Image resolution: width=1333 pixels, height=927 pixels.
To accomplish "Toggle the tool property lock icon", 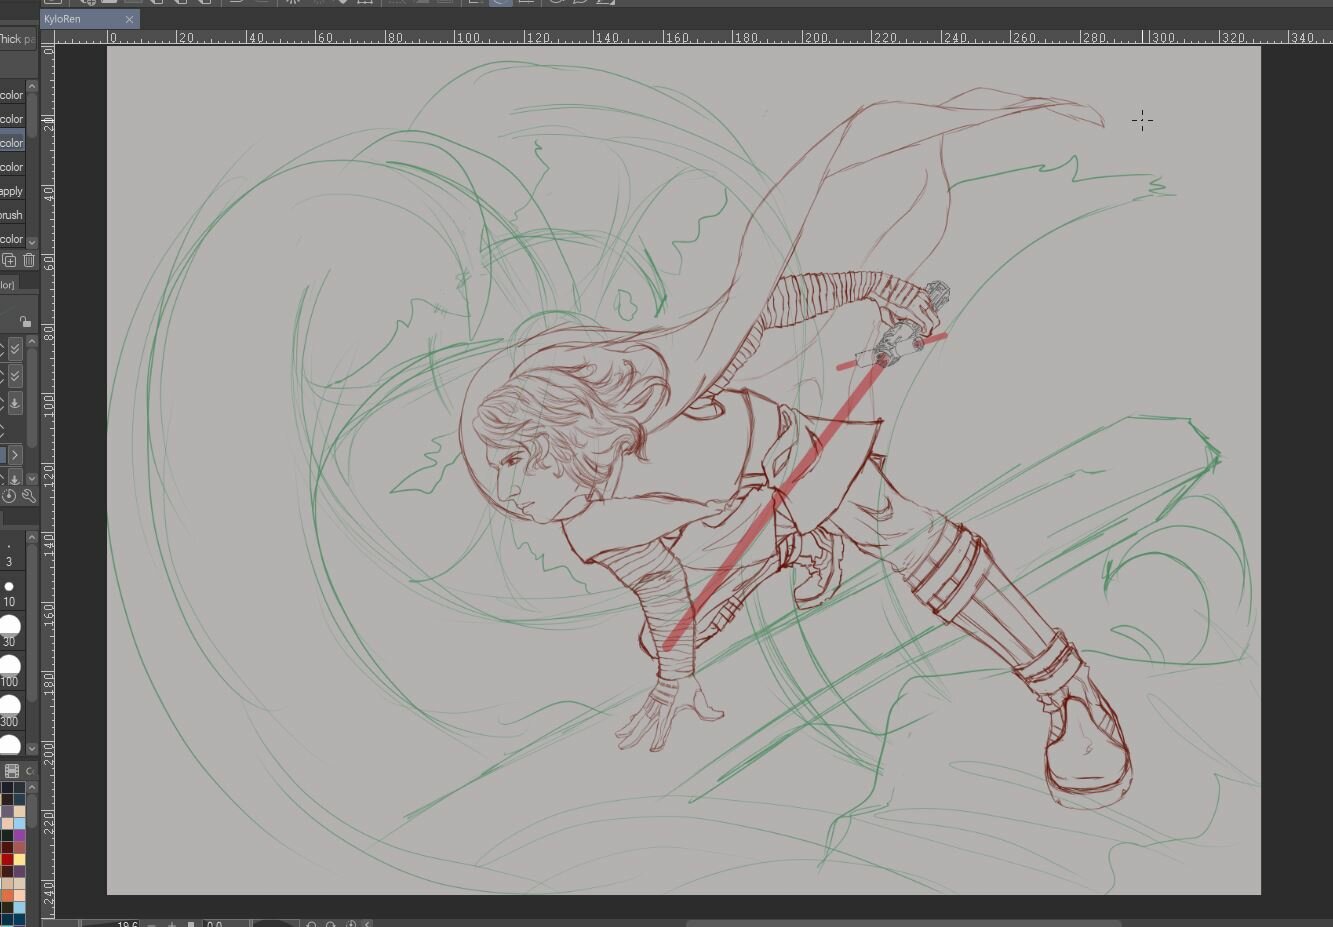I will coord(25,321).
